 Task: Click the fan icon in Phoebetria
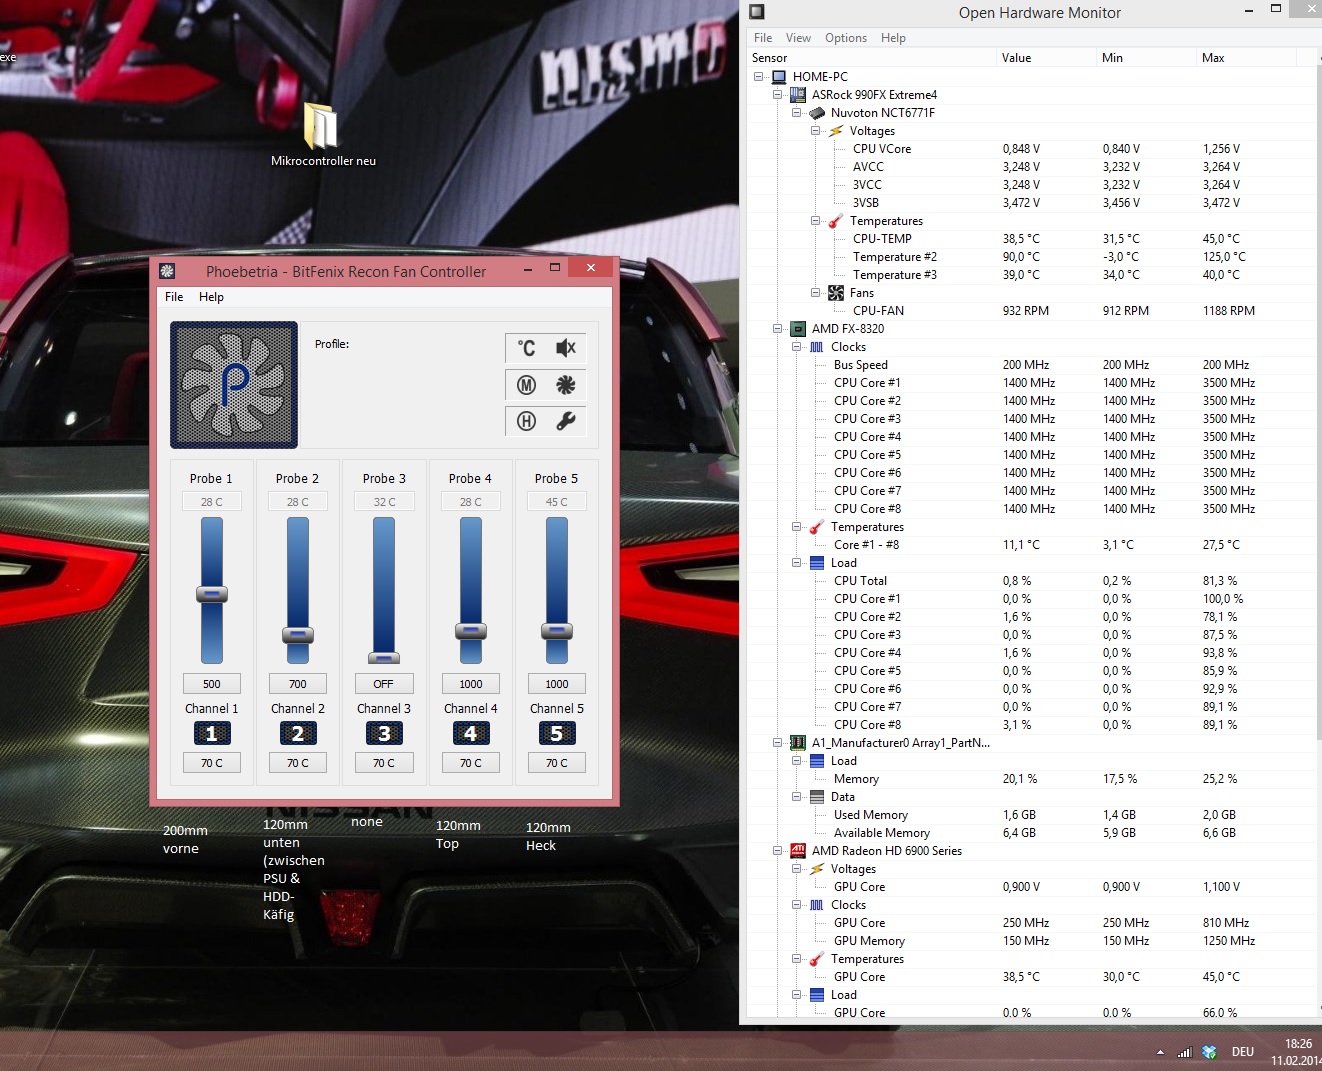566,385
